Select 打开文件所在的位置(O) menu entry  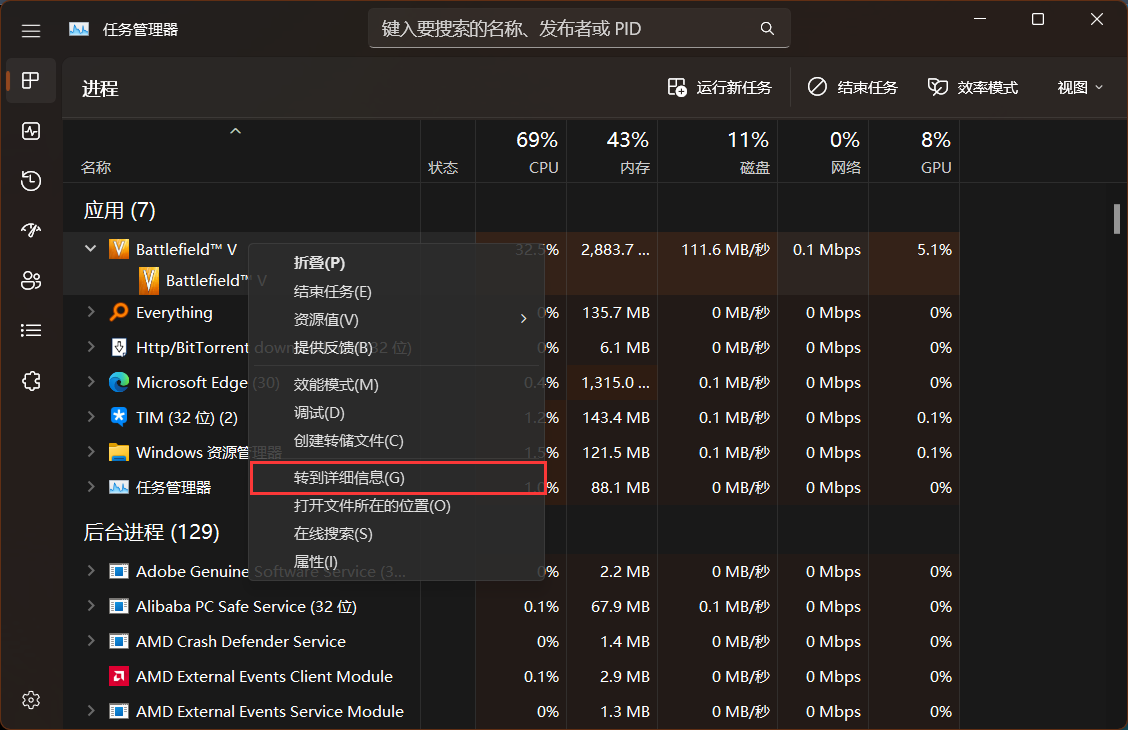397,506
